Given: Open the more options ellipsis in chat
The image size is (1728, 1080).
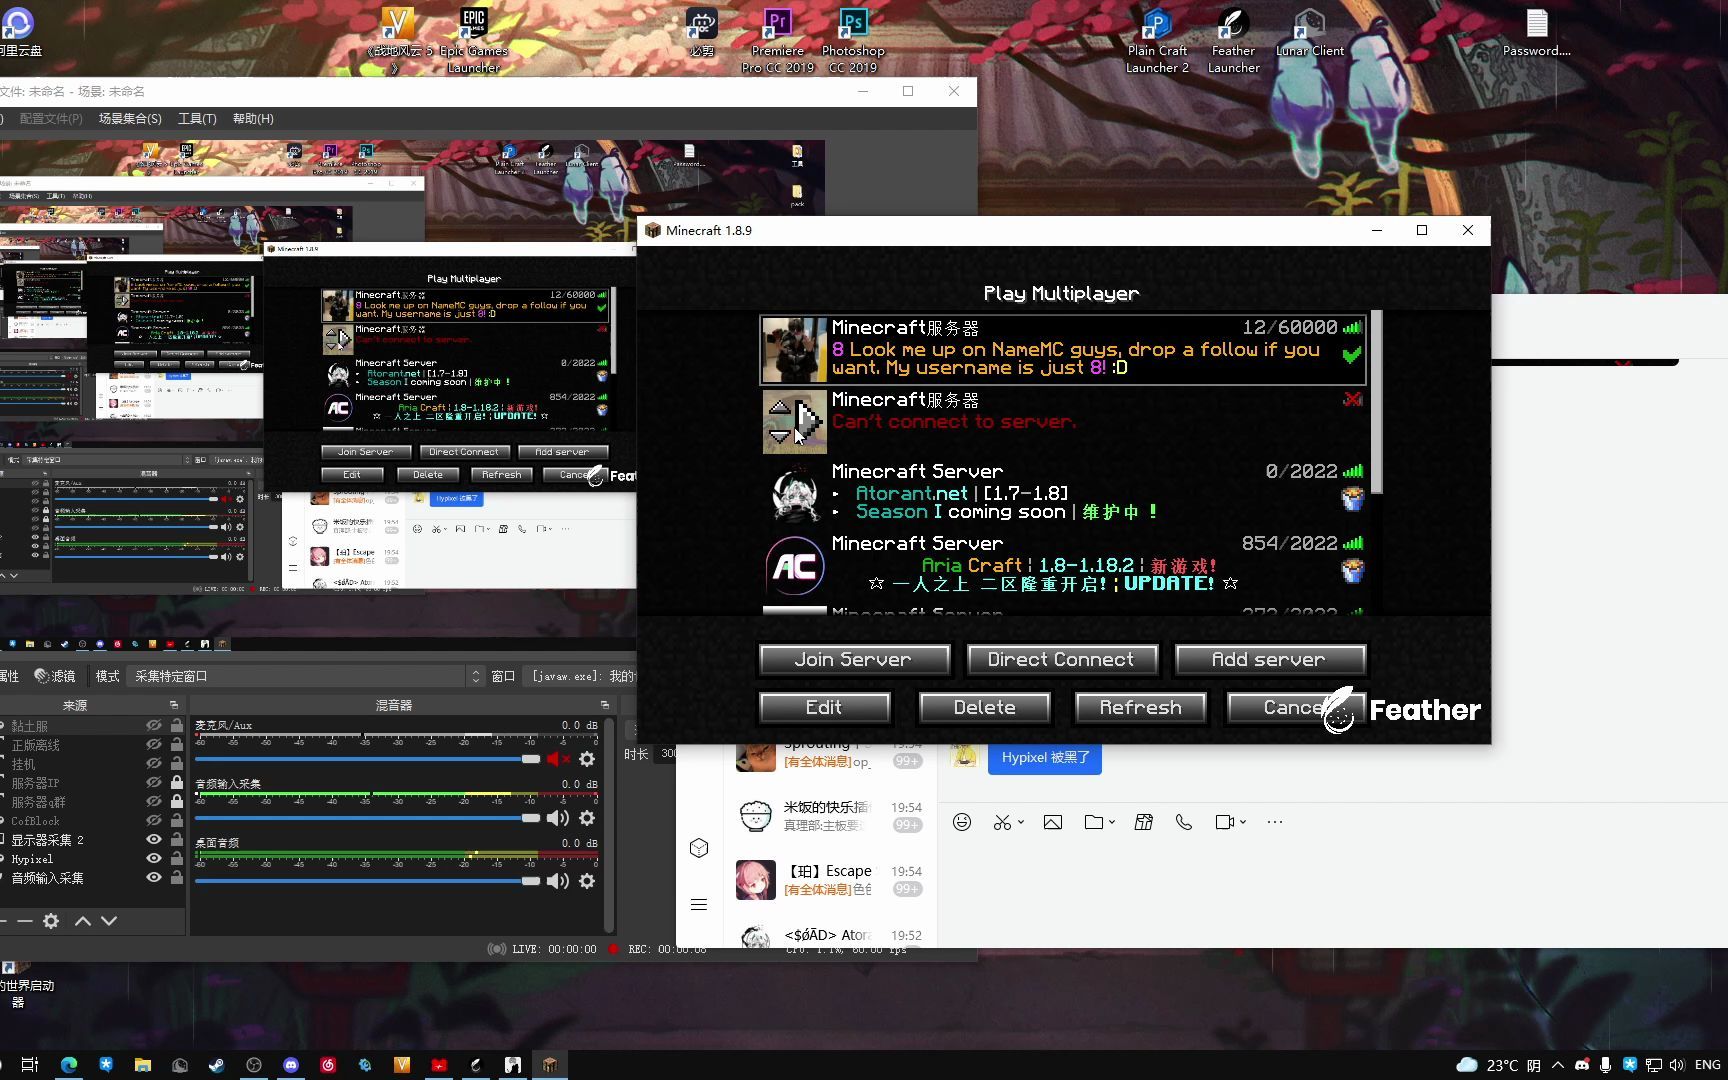Looking at the screenshot, I should pos(1275,822).
